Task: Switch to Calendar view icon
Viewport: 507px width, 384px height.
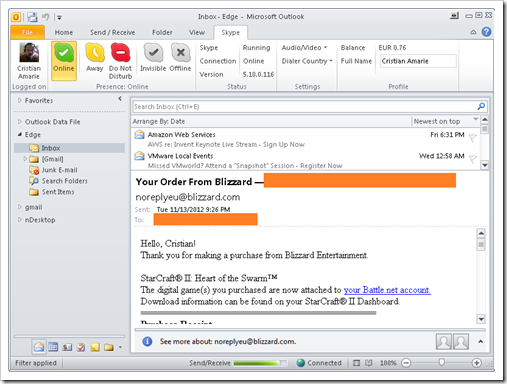Action: [53, 347]
